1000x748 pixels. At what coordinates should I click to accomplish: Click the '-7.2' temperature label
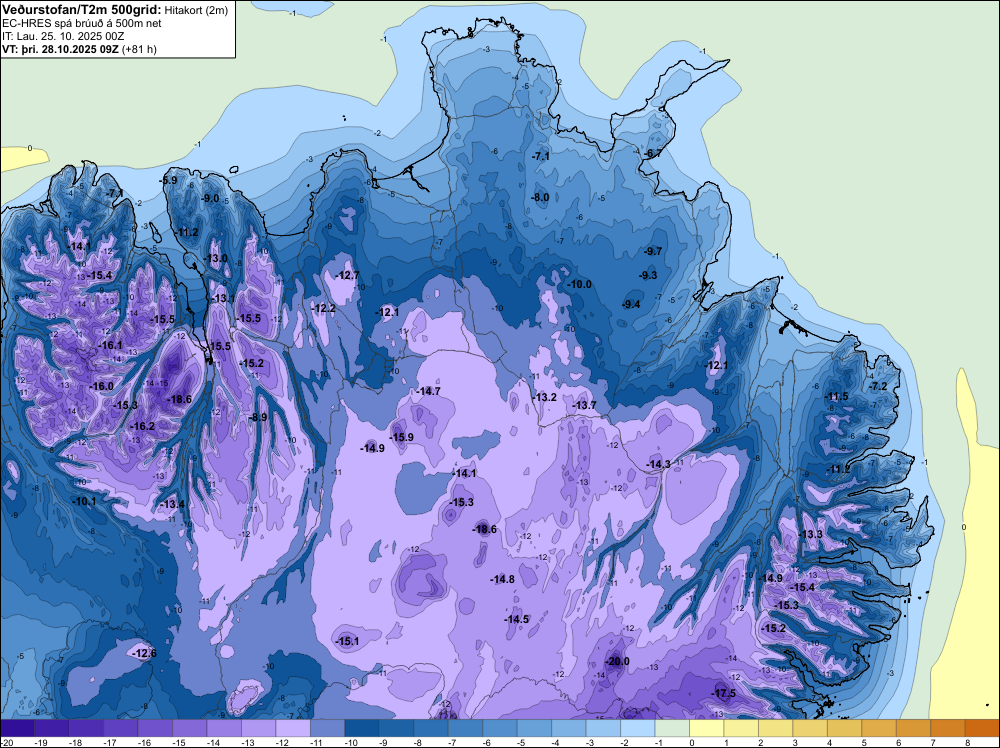[879, 386]
